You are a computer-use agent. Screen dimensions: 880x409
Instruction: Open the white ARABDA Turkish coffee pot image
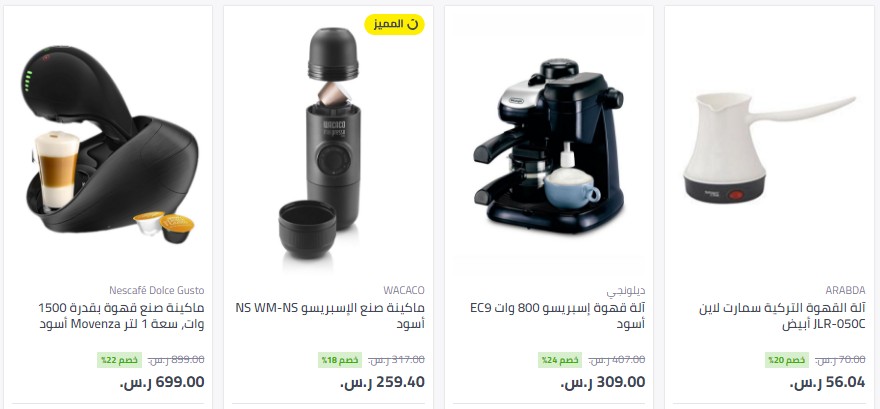tap(769, 149)
